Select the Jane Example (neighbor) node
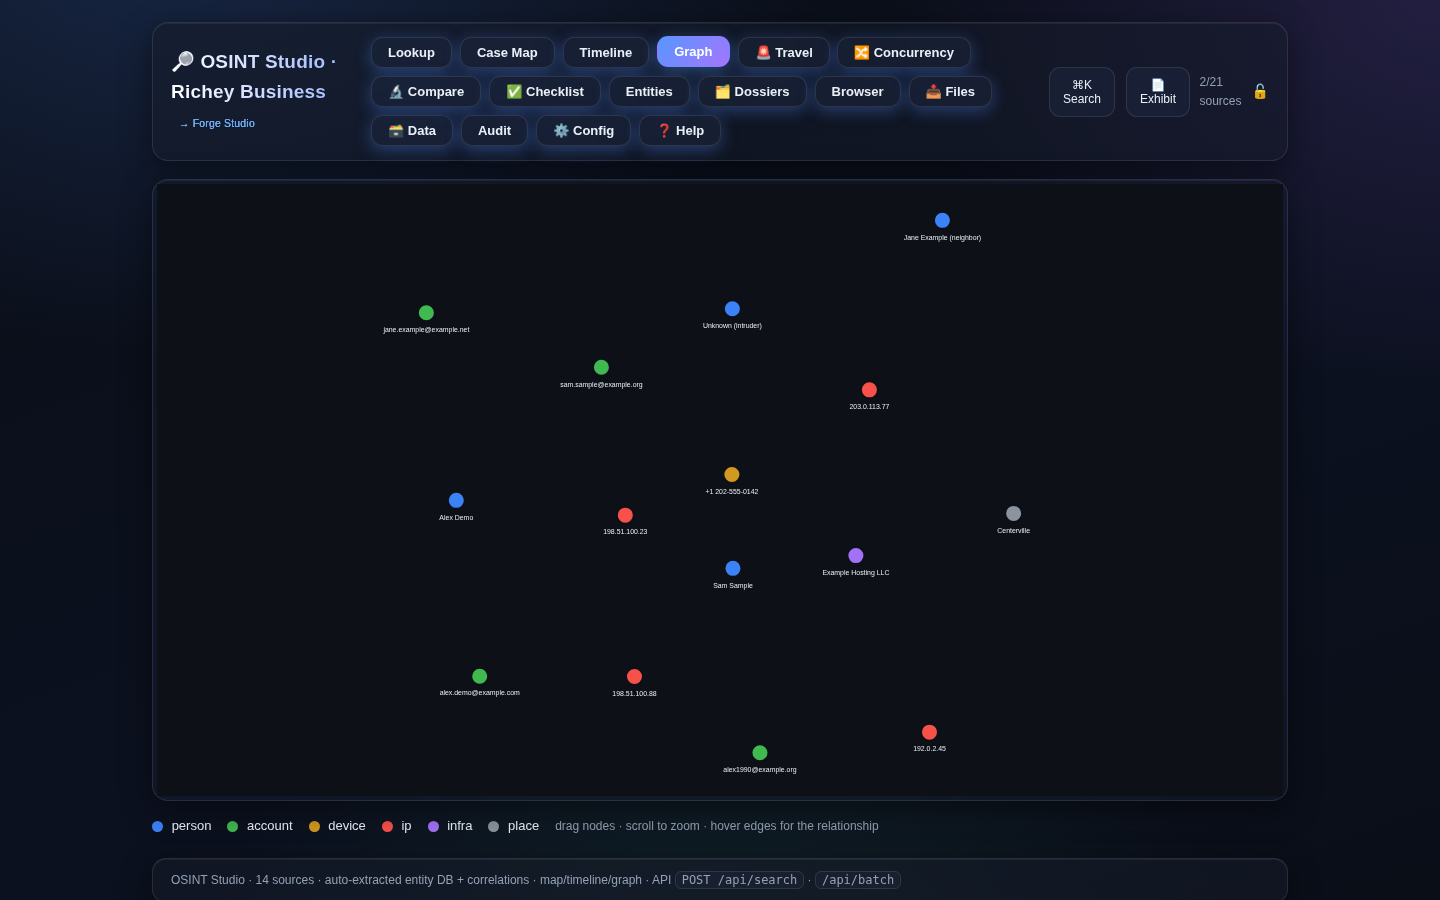The width and height of the screenshot is (1440, 900). click(942, 220)
